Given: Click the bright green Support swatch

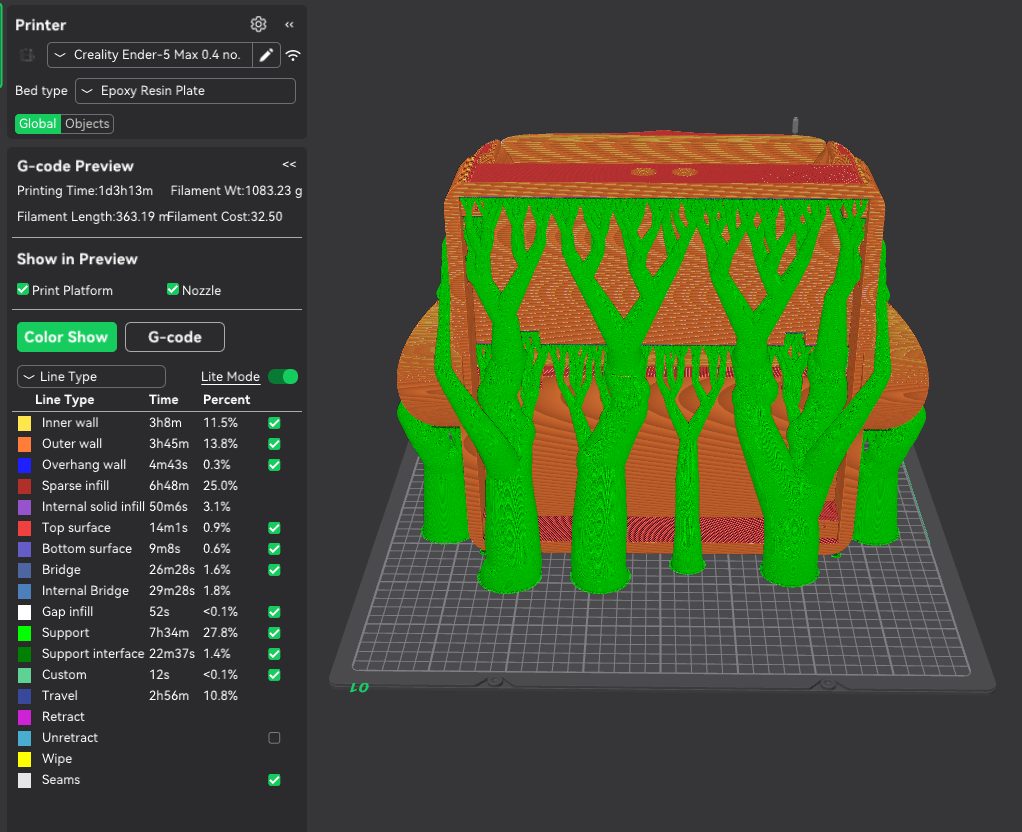Looking at the screenshot, I should (x=24, y=632).
